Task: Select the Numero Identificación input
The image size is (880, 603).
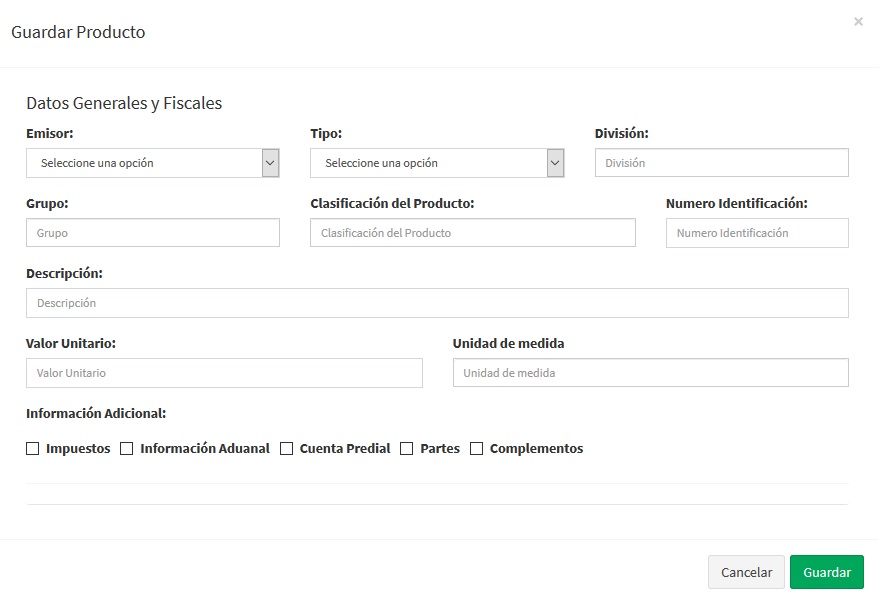Action: (x=757, y=233)
